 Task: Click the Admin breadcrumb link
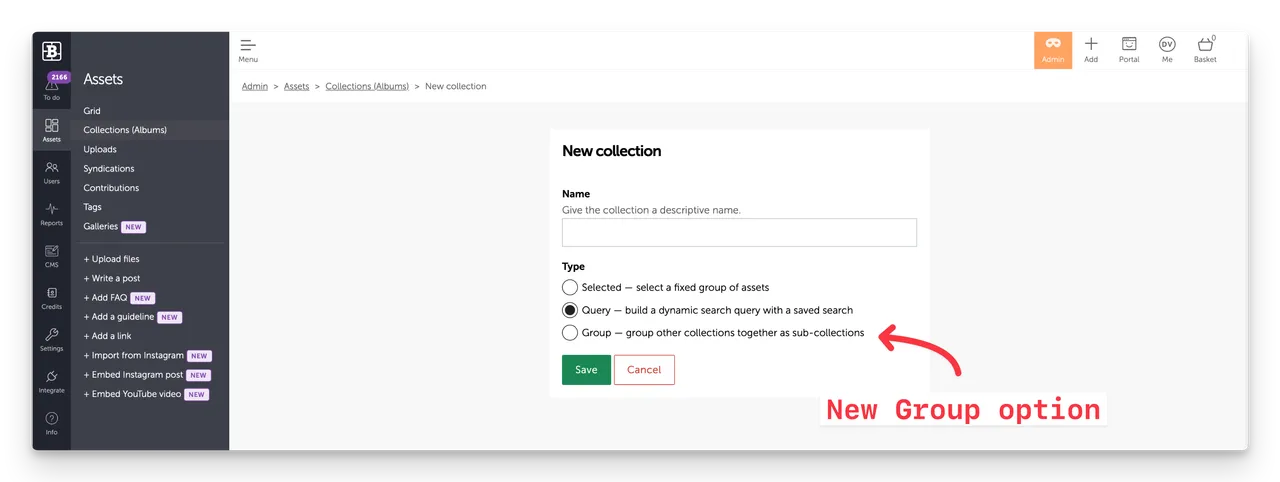pyautogui.click(x=255, y=86)
